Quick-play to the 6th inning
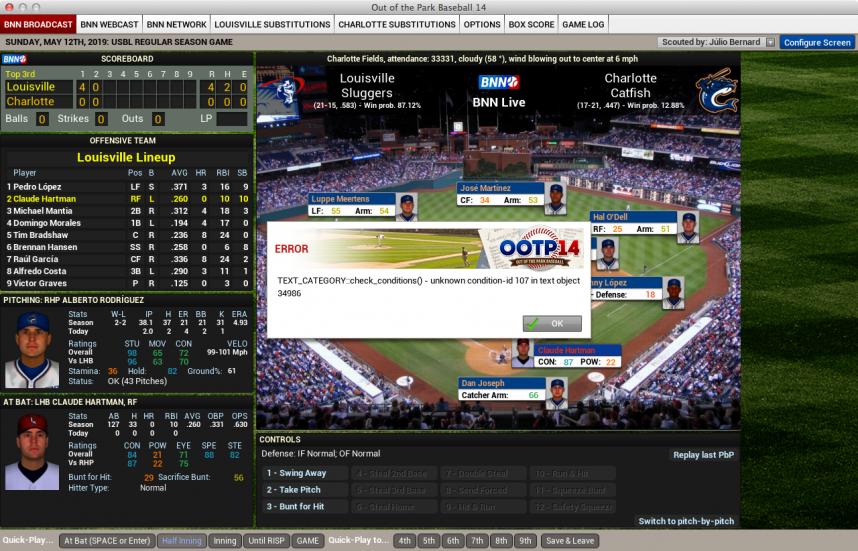This screenshot has height=551, width=858. [453, 541]
